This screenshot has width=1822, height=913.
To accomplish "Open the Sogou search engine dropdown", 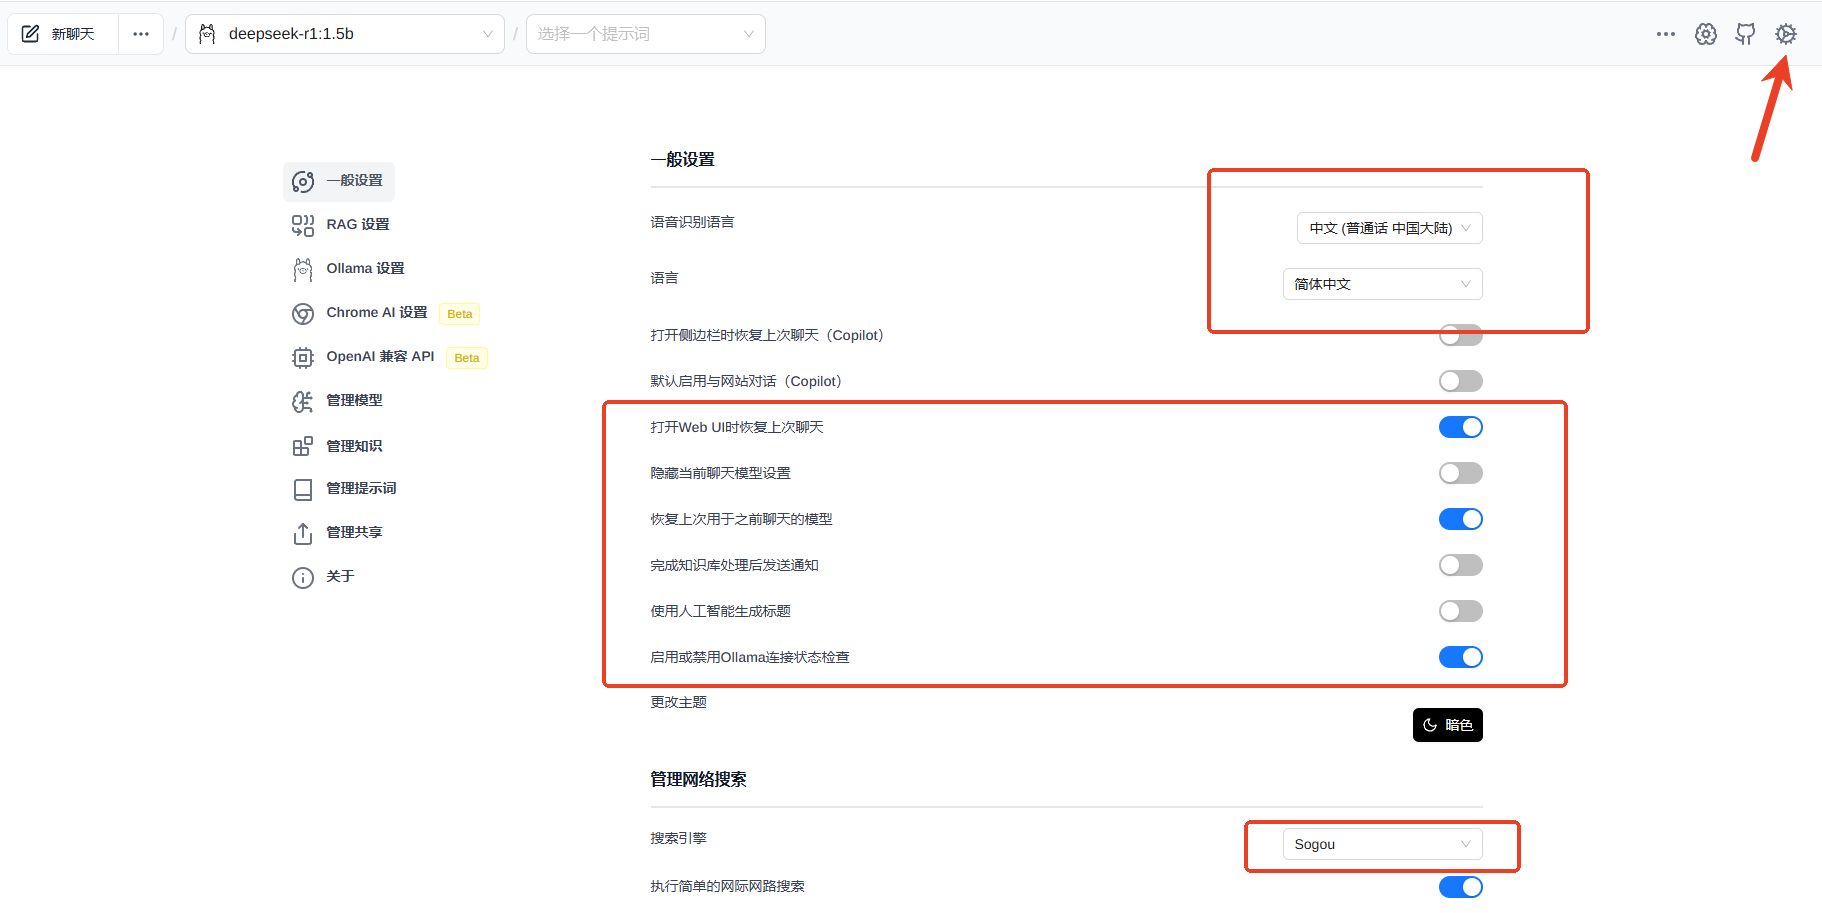I will pyautogui.click(x=1382, y=844).
